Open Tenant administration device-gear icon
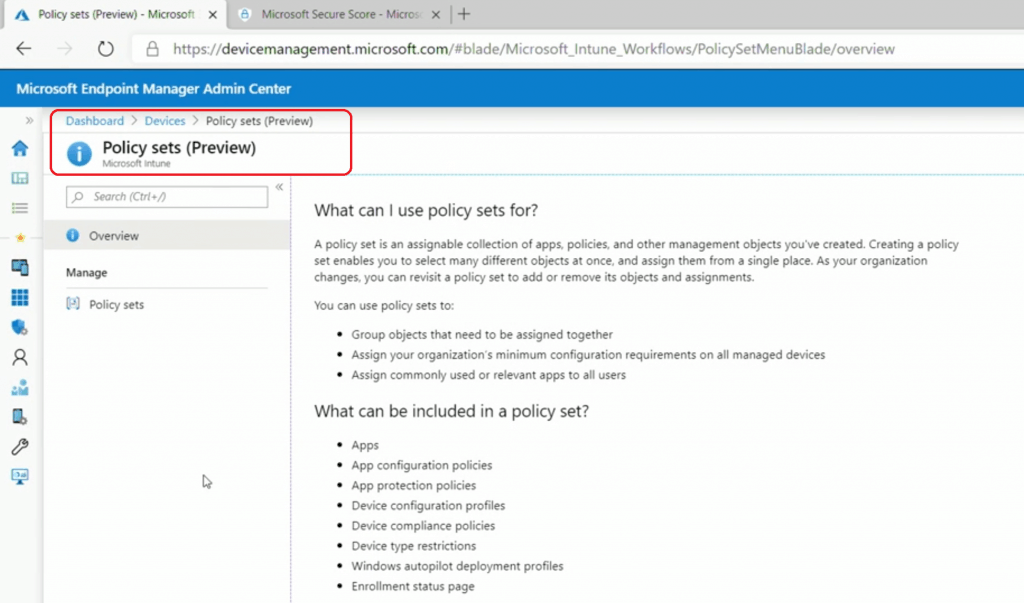Screen dimensions: 1024x603 [x=20, y=417]
